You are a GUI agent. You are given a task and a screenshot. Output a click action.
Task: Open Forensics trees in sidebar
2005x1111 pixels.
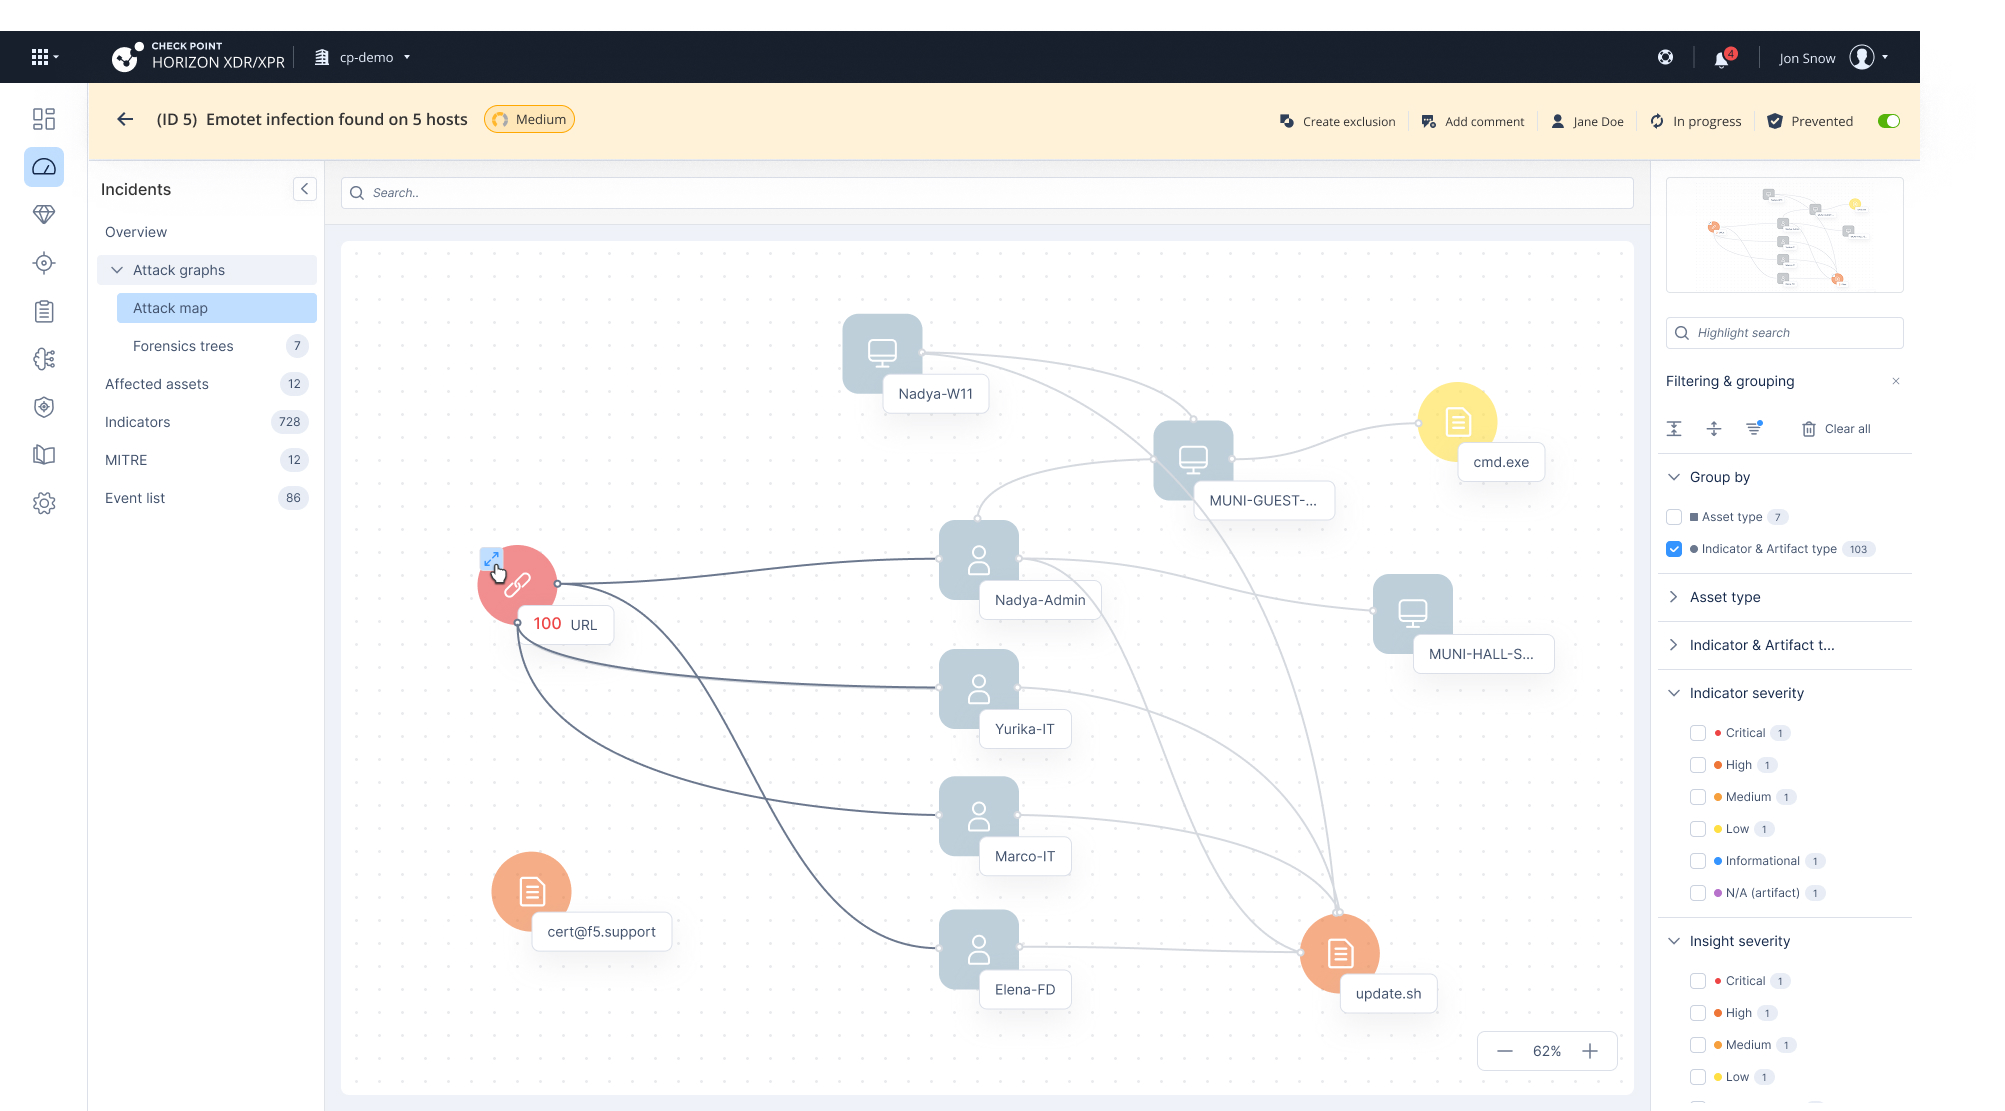[x=183, y=346]
